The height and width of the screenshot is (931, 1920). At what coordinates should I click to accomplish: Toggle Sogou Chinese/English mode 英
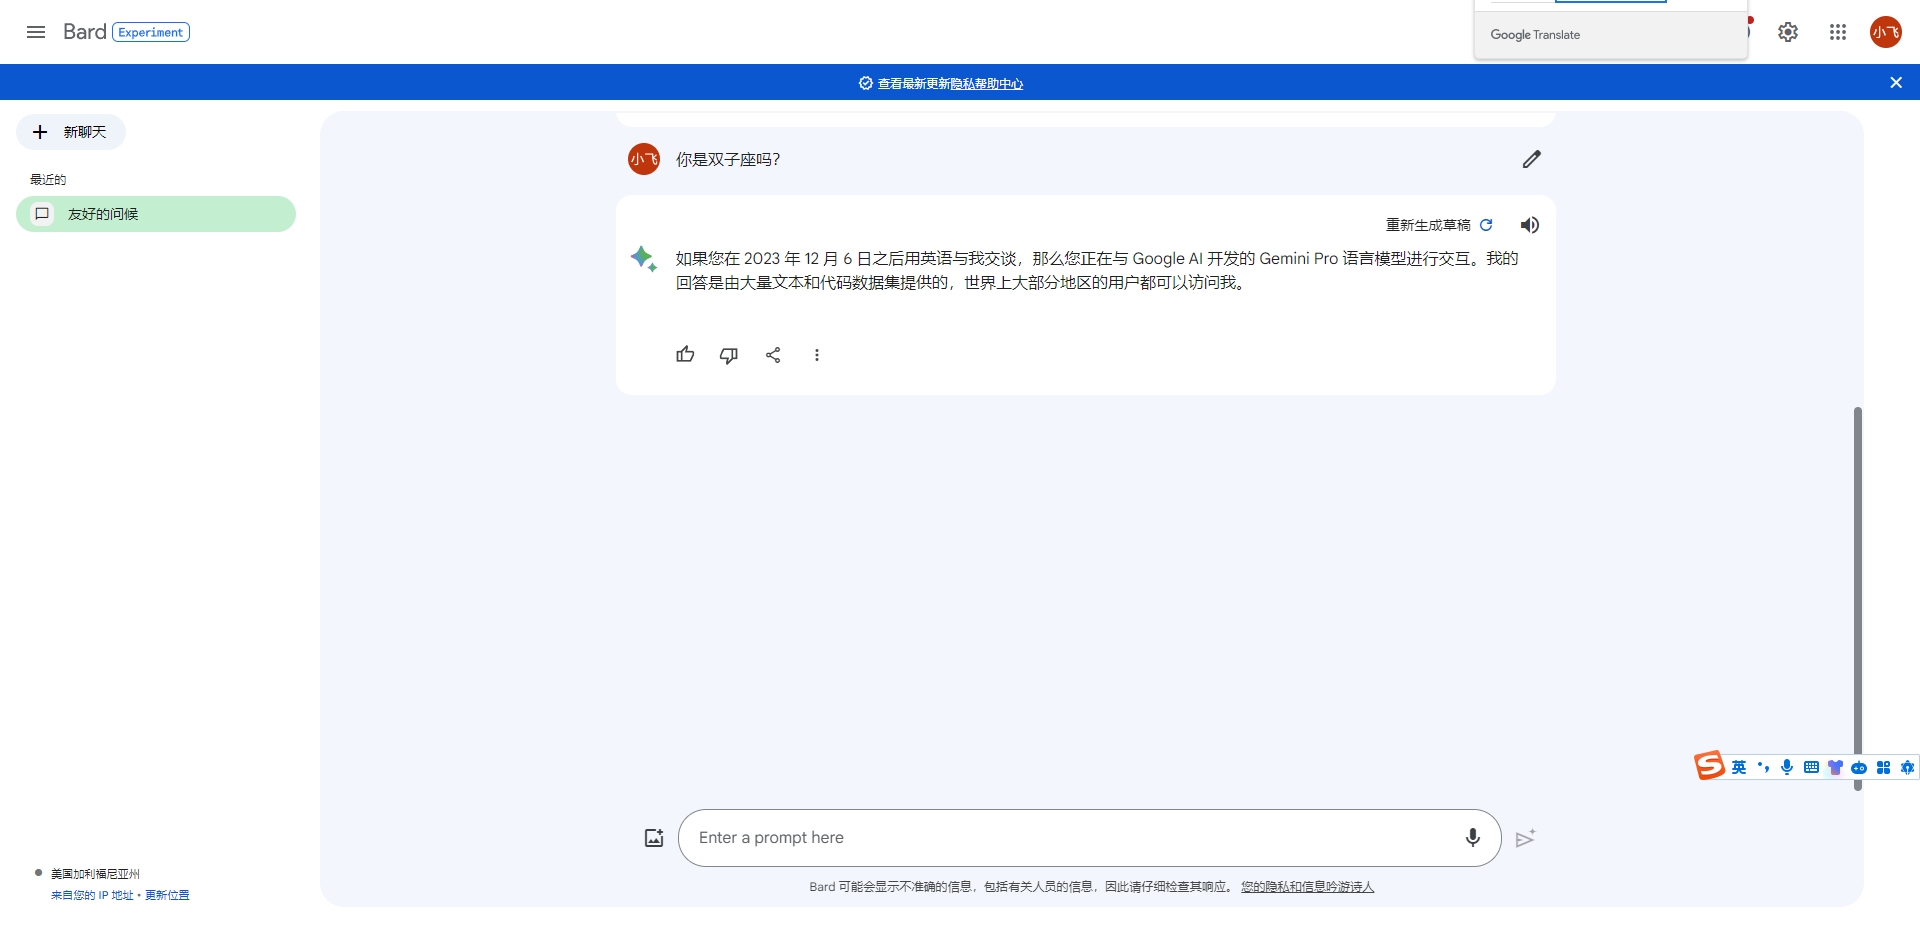[1739, 767]
